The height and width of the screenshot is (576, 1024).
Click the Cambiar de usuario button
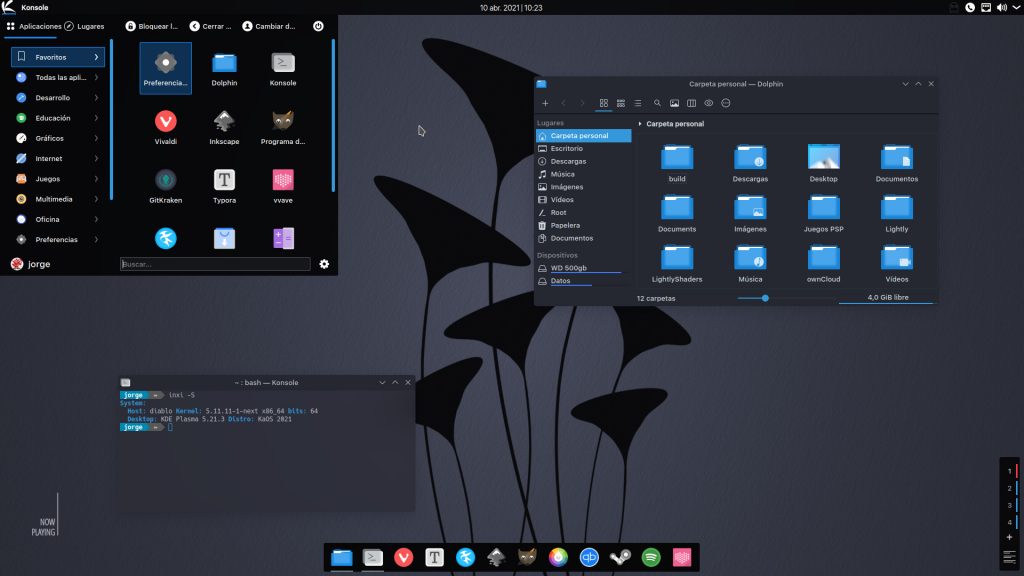[x=270, y=26]
